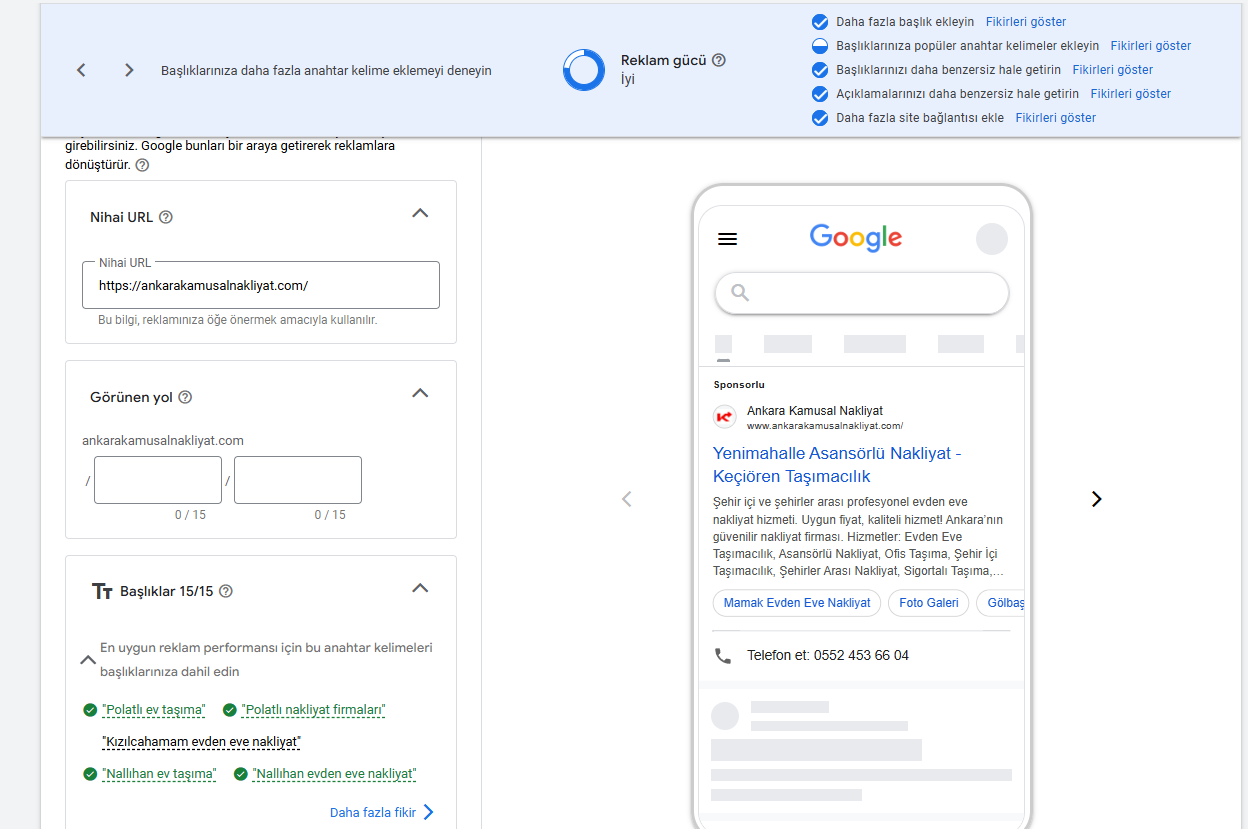The height and width of the screenshot is (829, 1248).
Task: Show next ad preview with right arrow
Action: coord(1097,499)
